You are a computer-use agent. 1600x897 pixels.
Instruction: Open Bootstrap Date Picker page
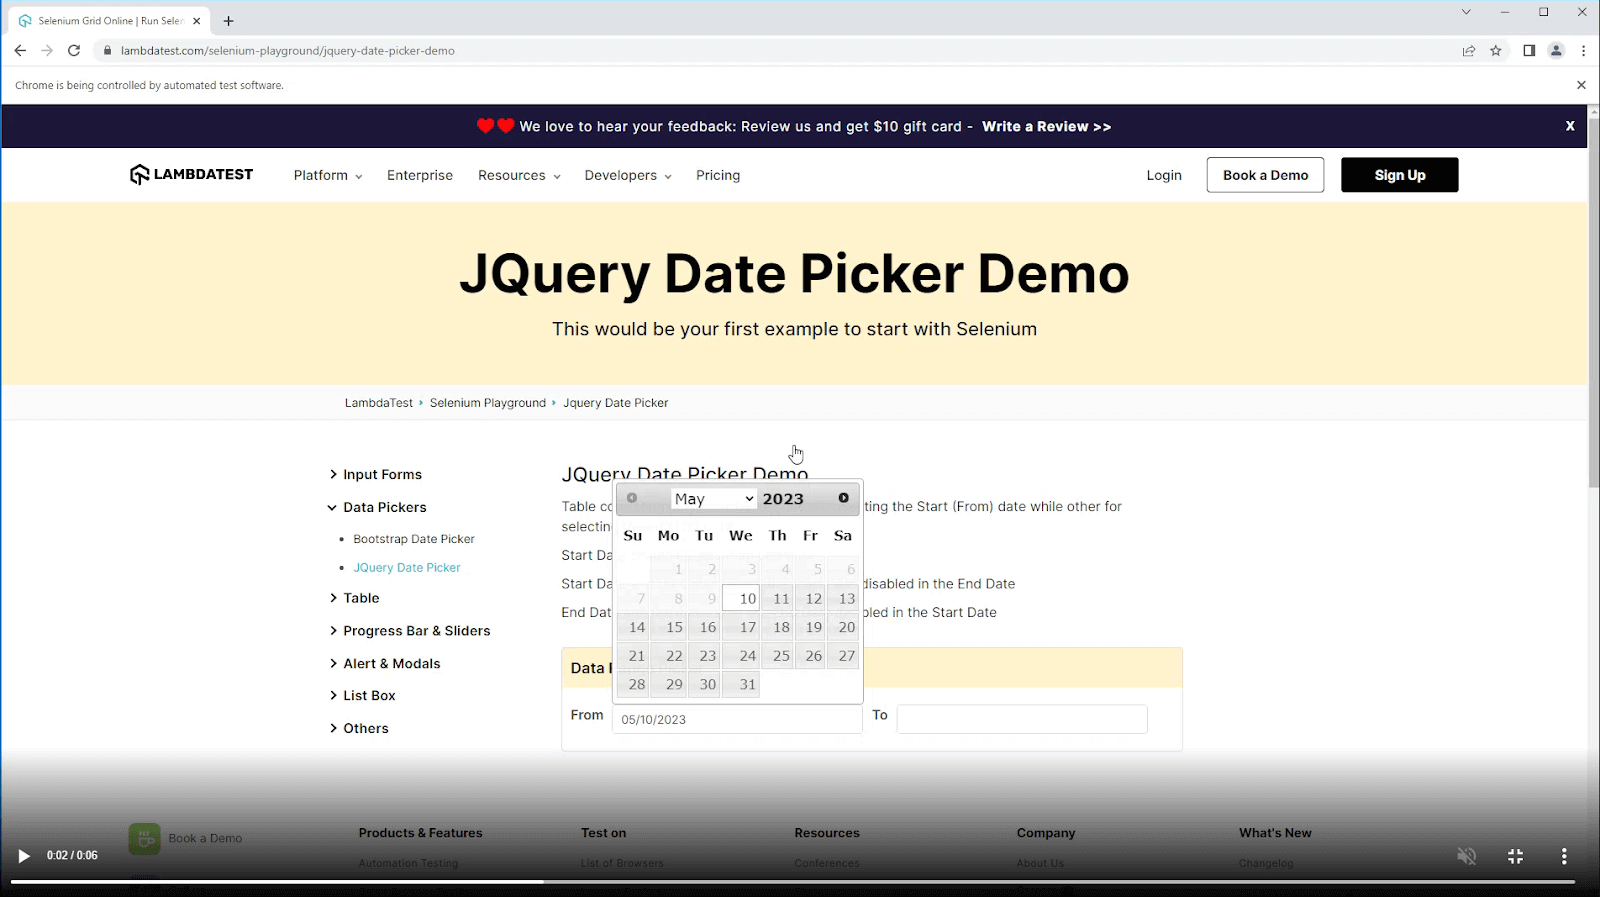click(x=414, y=539)
